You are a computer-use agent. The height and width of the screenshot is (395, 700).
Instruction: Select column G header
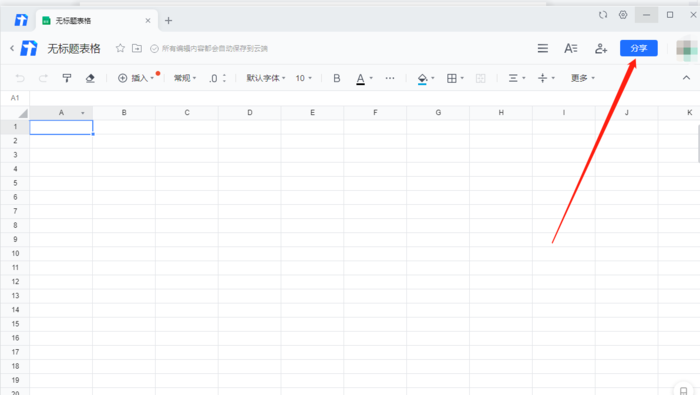438,113
